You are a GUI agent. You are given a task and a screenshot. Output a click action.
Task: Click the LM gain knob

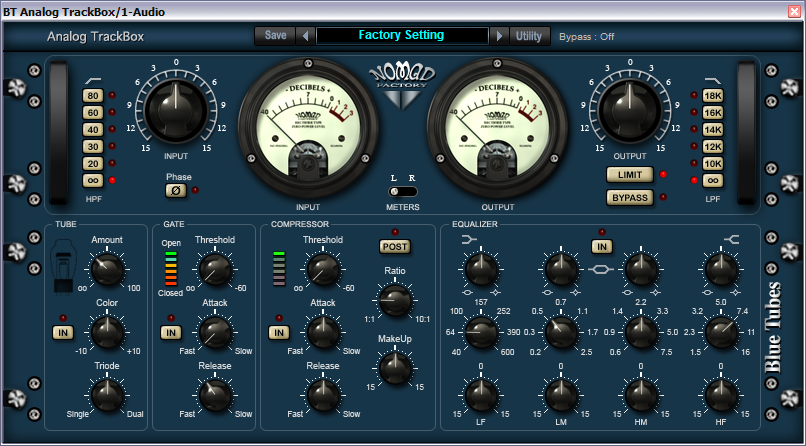pyautogui.click(x=561, y=395)
